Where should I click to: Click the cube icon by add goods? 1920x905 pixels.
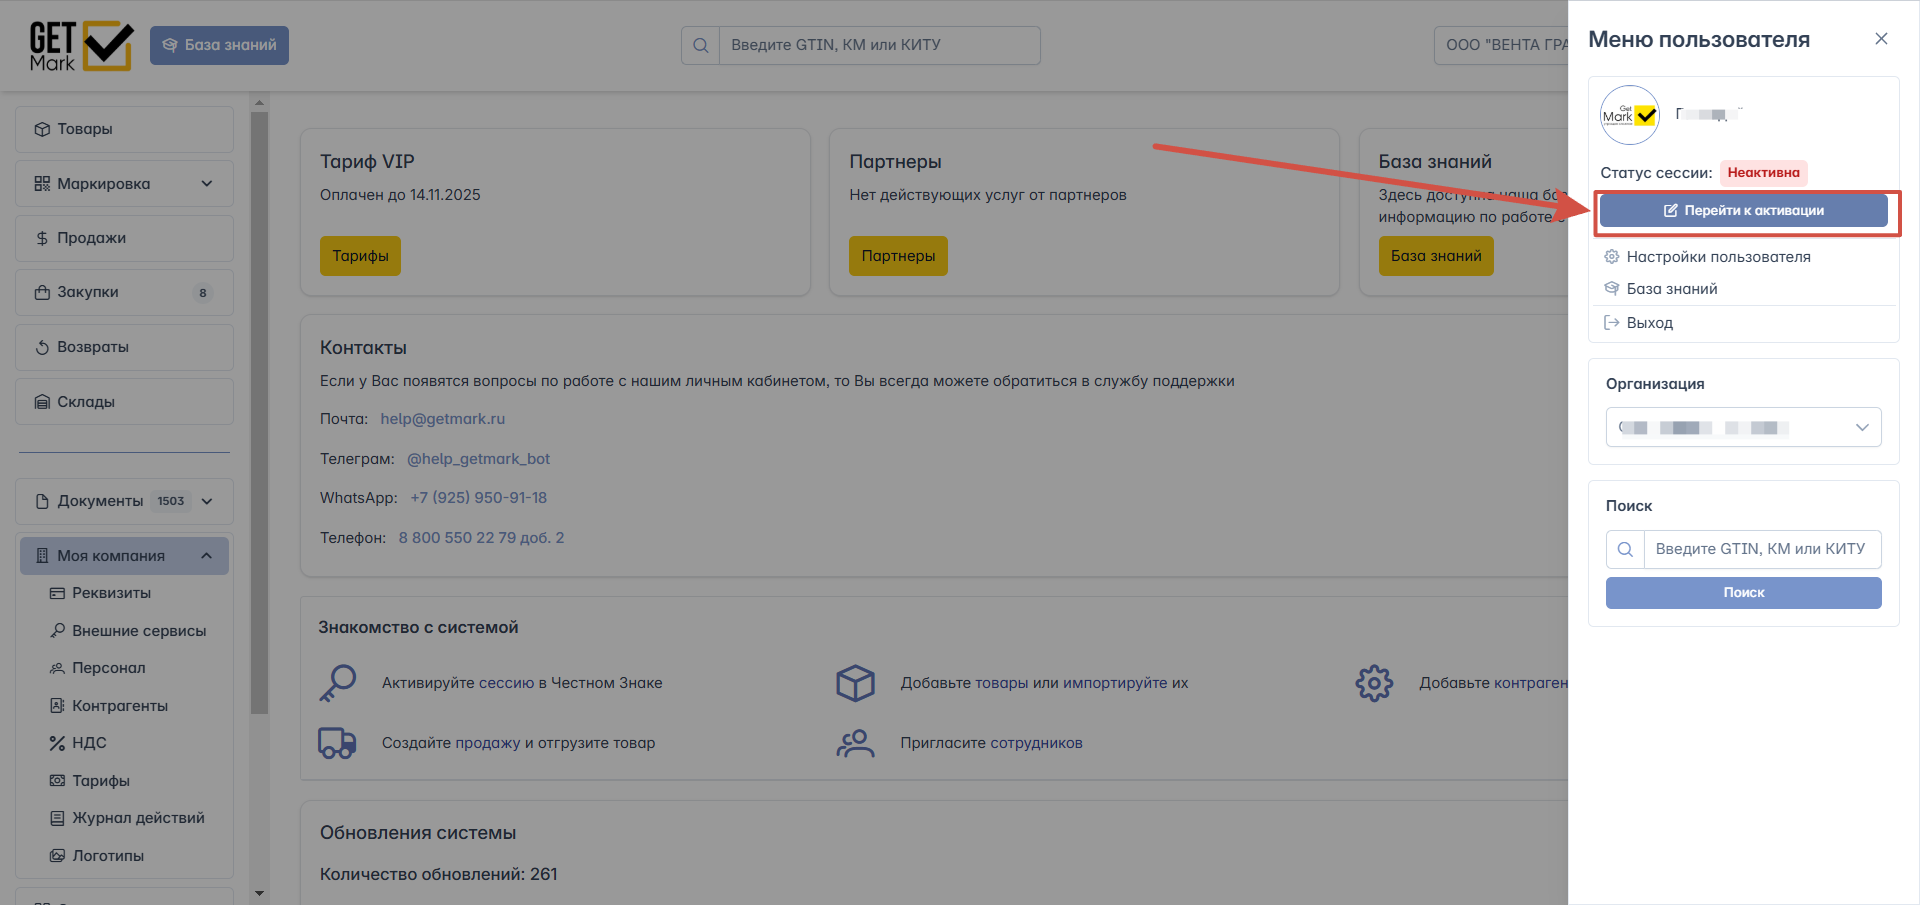pyautogui.click(x=855, y=683)
